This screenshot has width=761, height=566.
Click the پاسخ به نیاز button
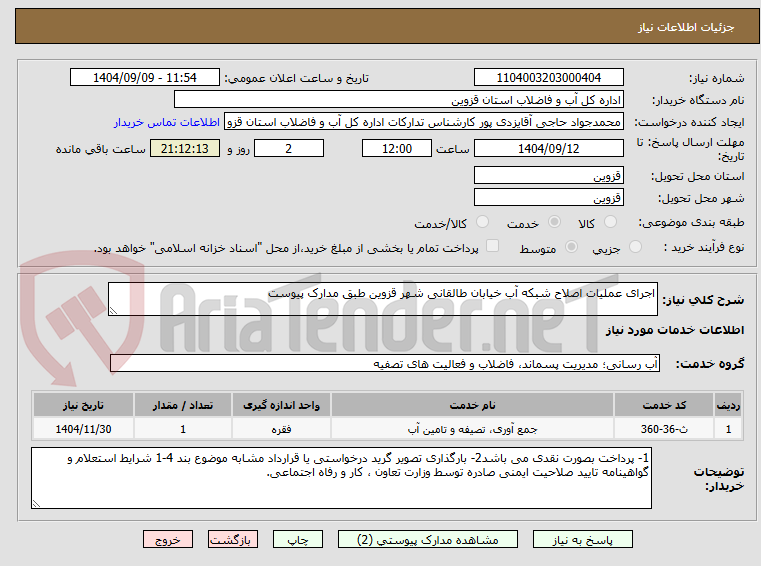[582, 540]
